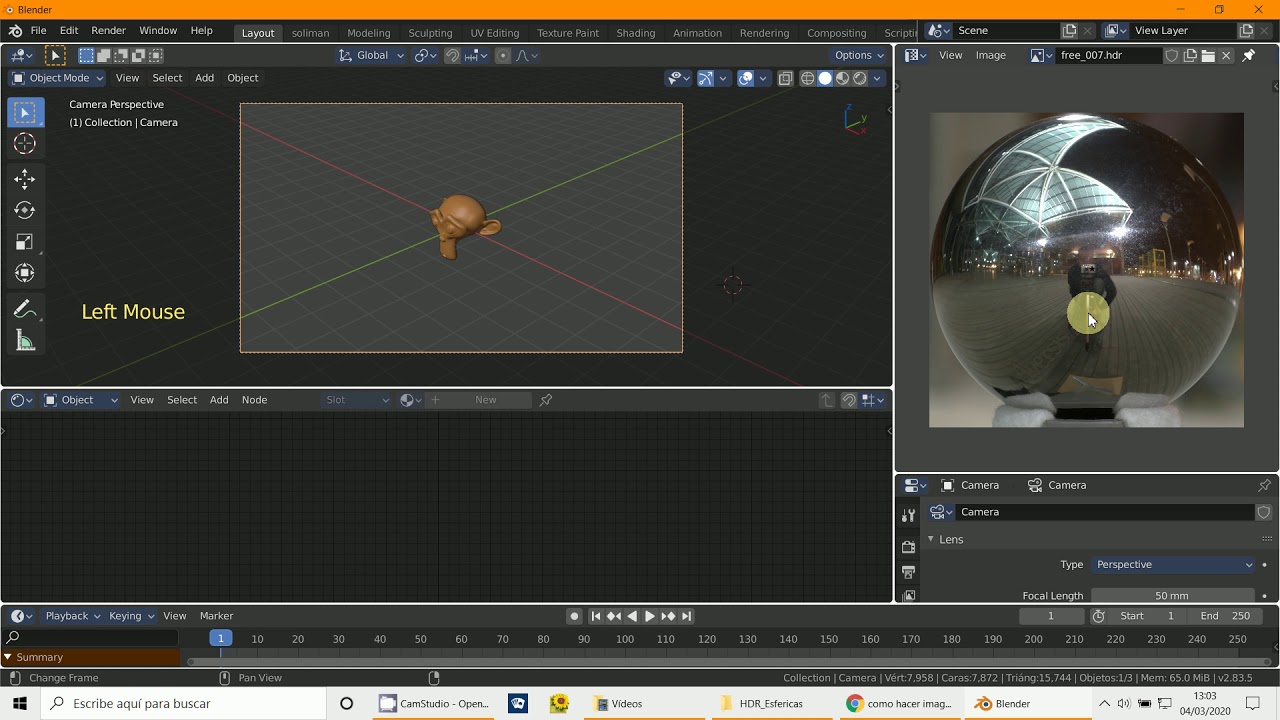Image resolution: width=1280 pixels, height=720 pixels.
Task: Pick the Rotate tool
Action: click(25, 210)
